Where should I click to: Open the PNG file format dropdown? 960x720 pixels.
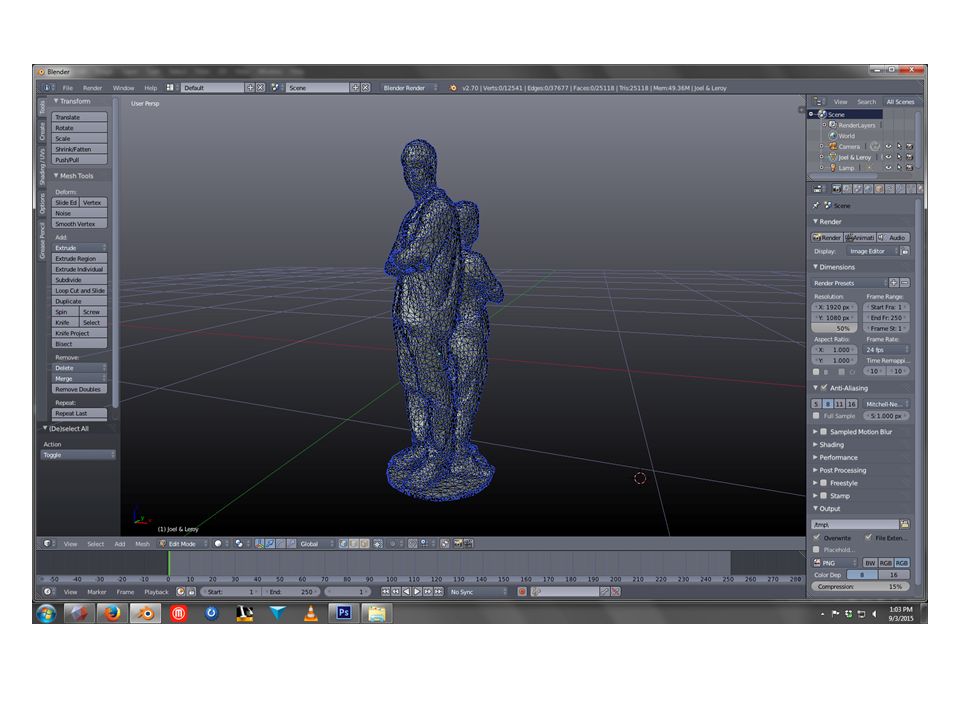click(x=835, y=563)
